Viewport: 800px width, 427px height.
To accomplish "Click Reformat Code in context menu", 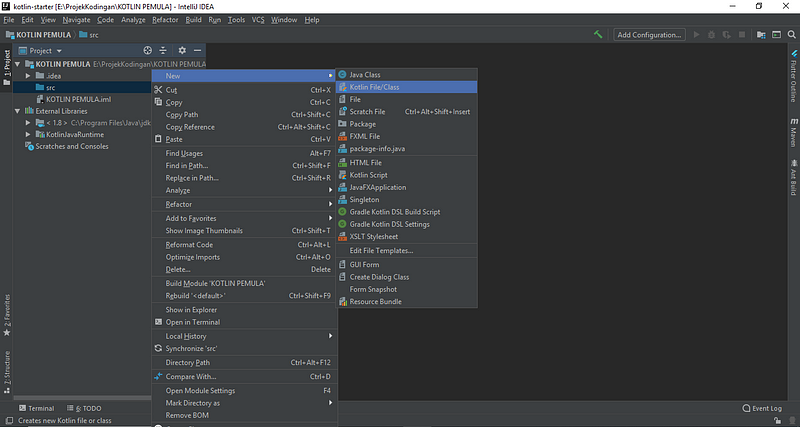I will [x=243, y=245].
